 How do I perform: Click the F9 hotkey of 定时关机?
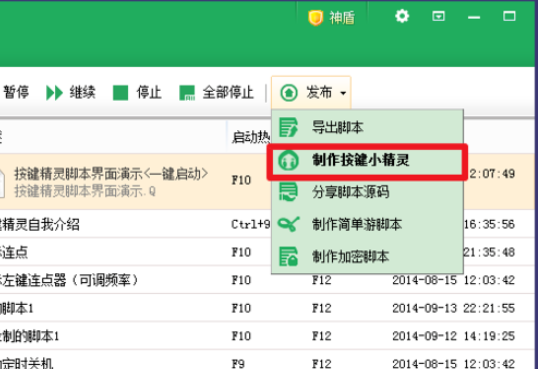coord(238,364)
